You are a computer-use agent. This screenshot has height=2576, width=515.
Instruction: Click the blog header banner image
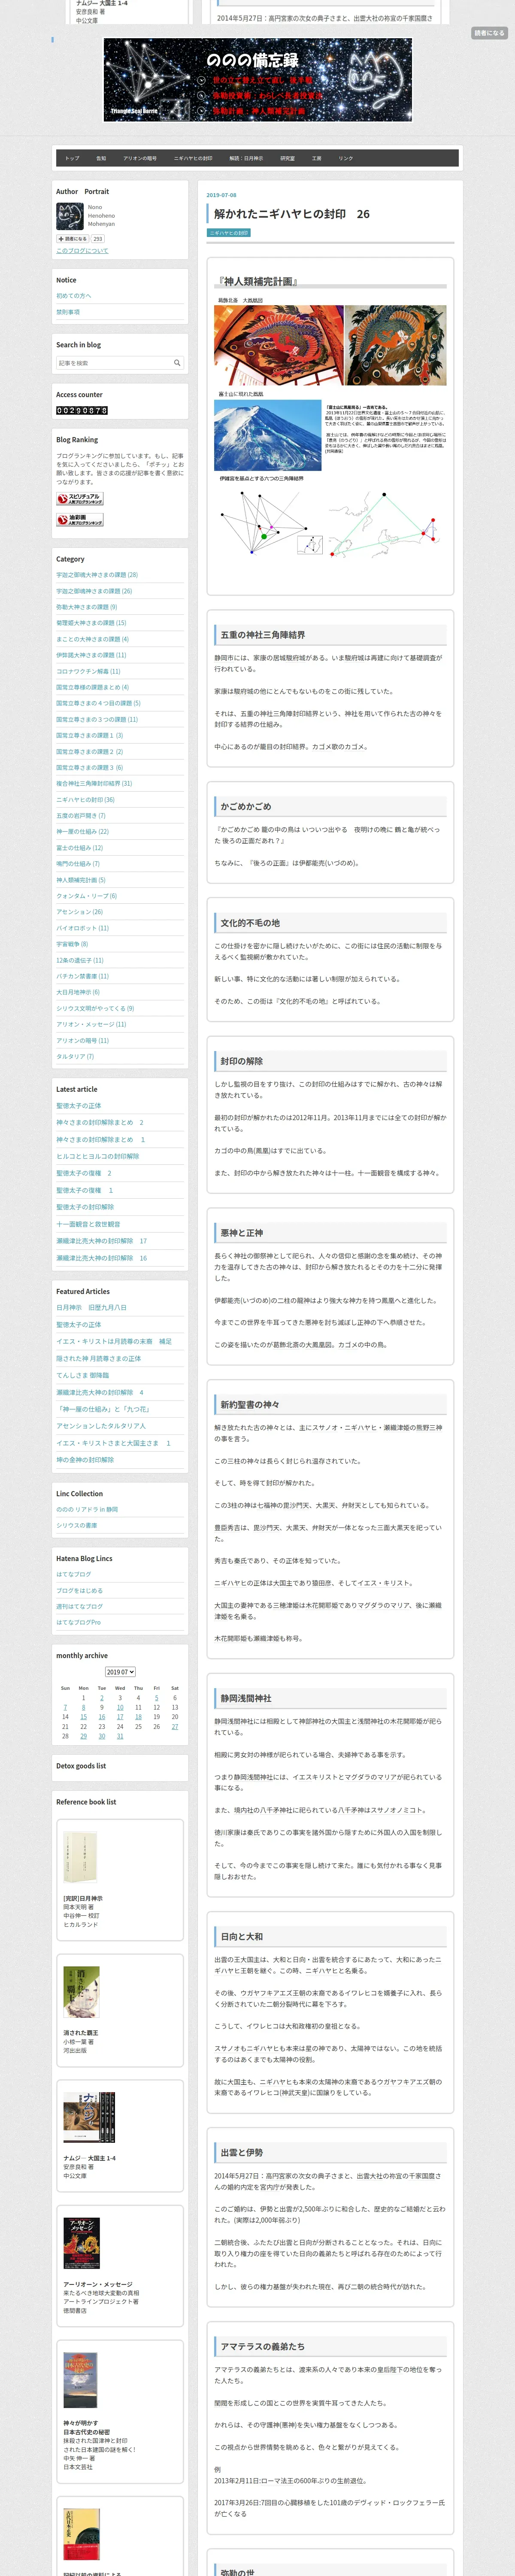click(x=258, y=80)
